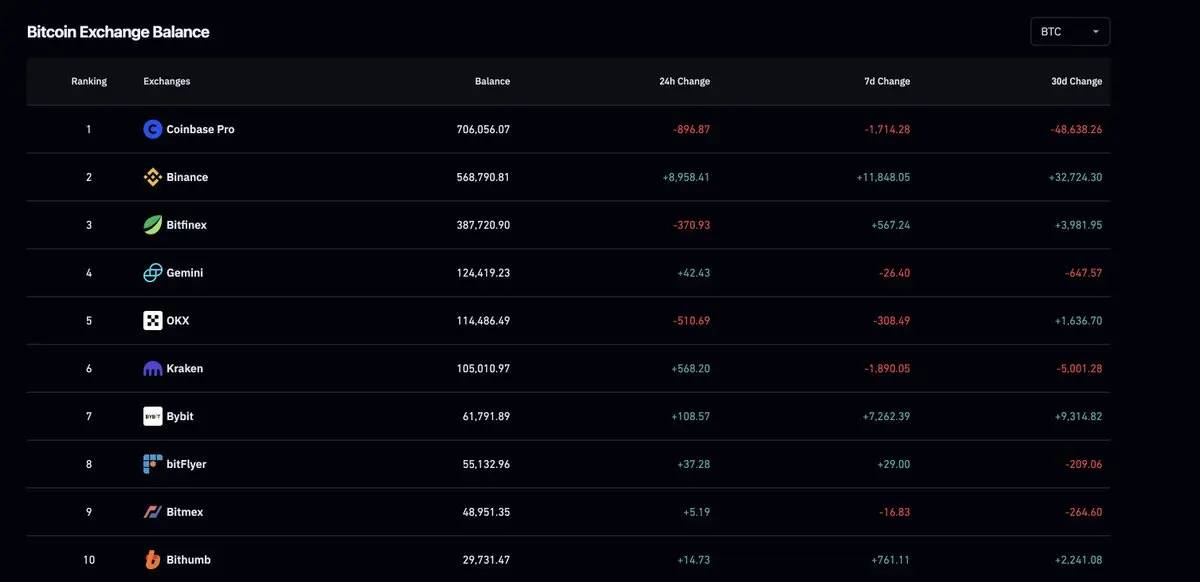The height and width of the screenshot is (582, 1200).
Task: Click the 7d change value +11,848.05
Action: coord(884,177)
